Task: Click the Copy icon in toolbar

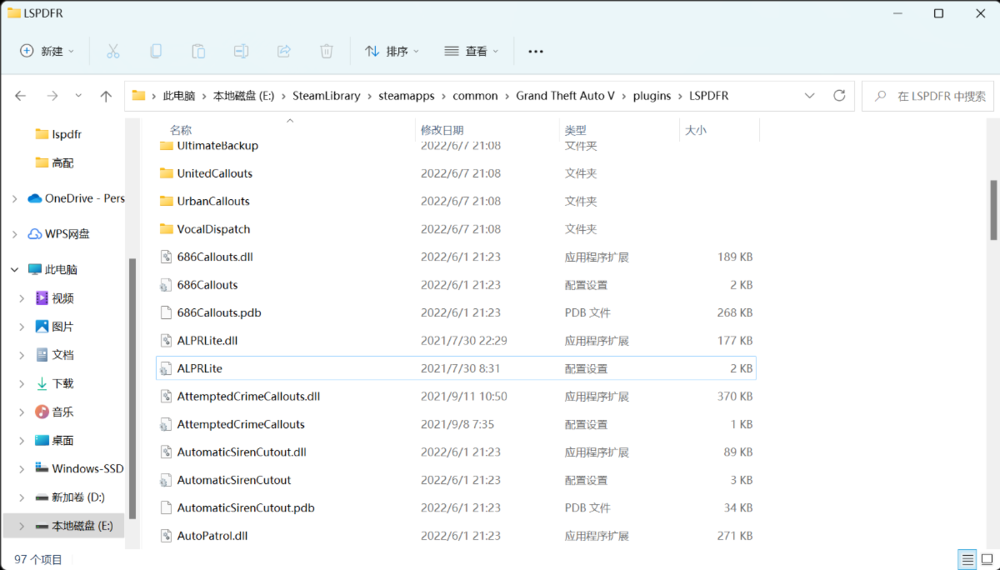Action: 156,51
